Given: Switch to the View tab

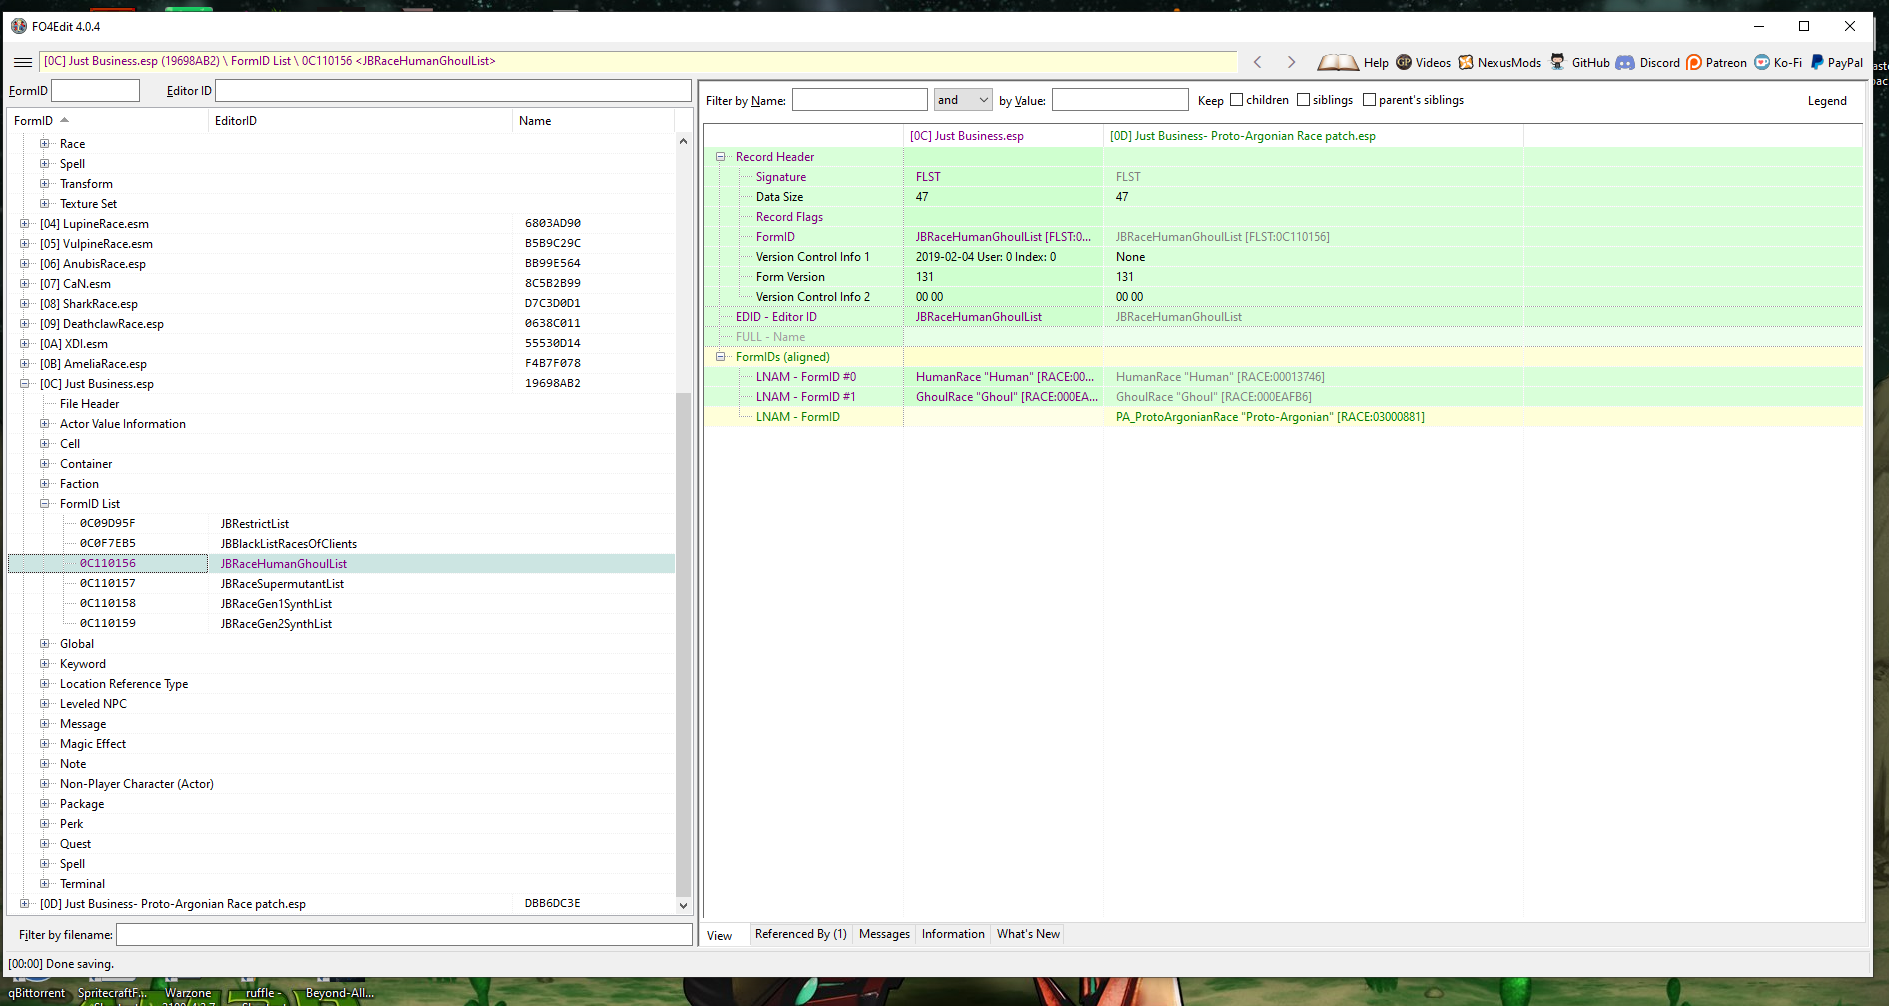Looking at the screenshot, I should [x=720, y=936].
